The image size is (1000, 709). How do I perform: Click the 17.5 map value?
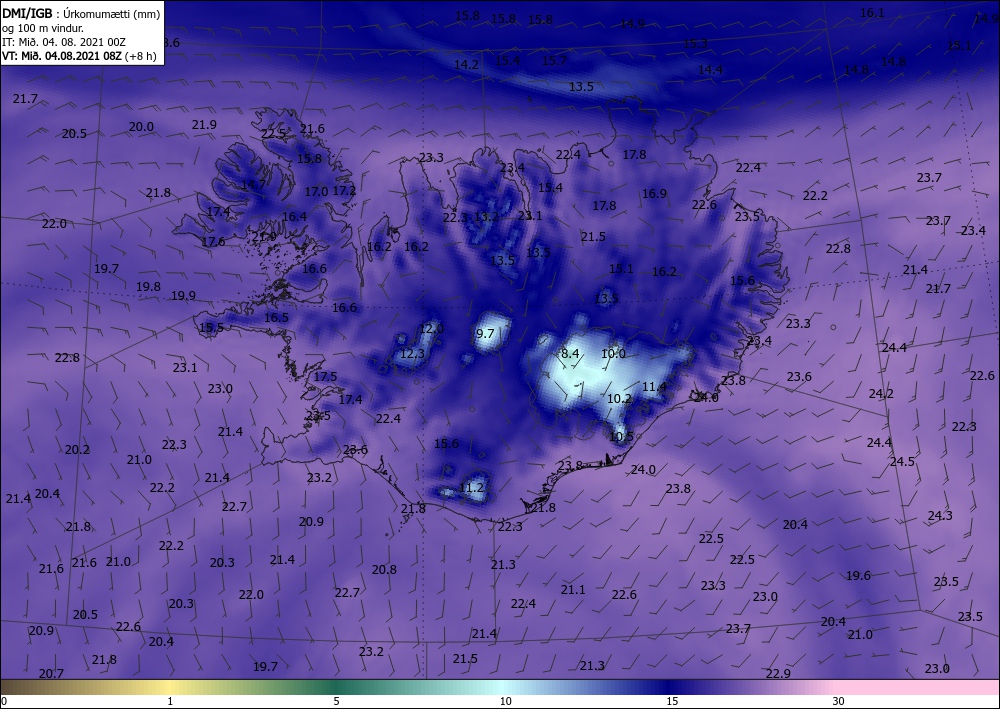(x=325, y=377)
